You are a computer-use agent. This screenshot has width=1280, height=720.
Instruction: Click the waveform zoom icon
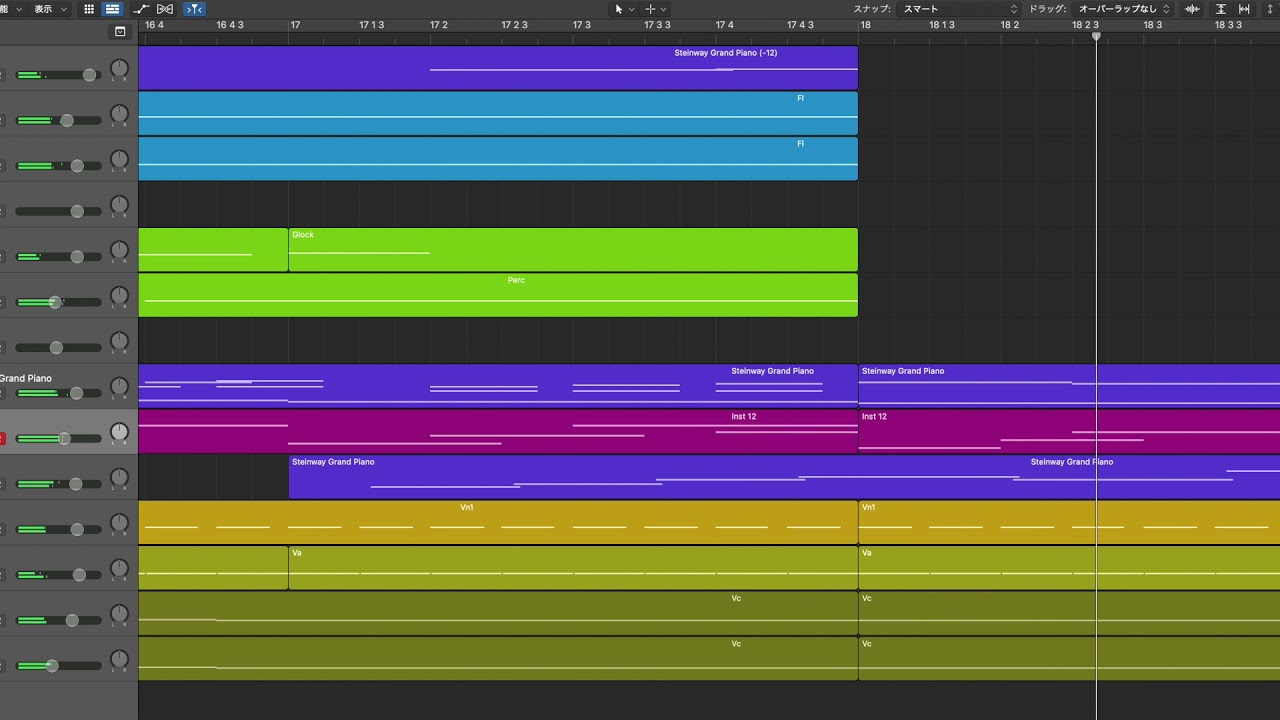pyautogui.click(x=1192, y=9)
